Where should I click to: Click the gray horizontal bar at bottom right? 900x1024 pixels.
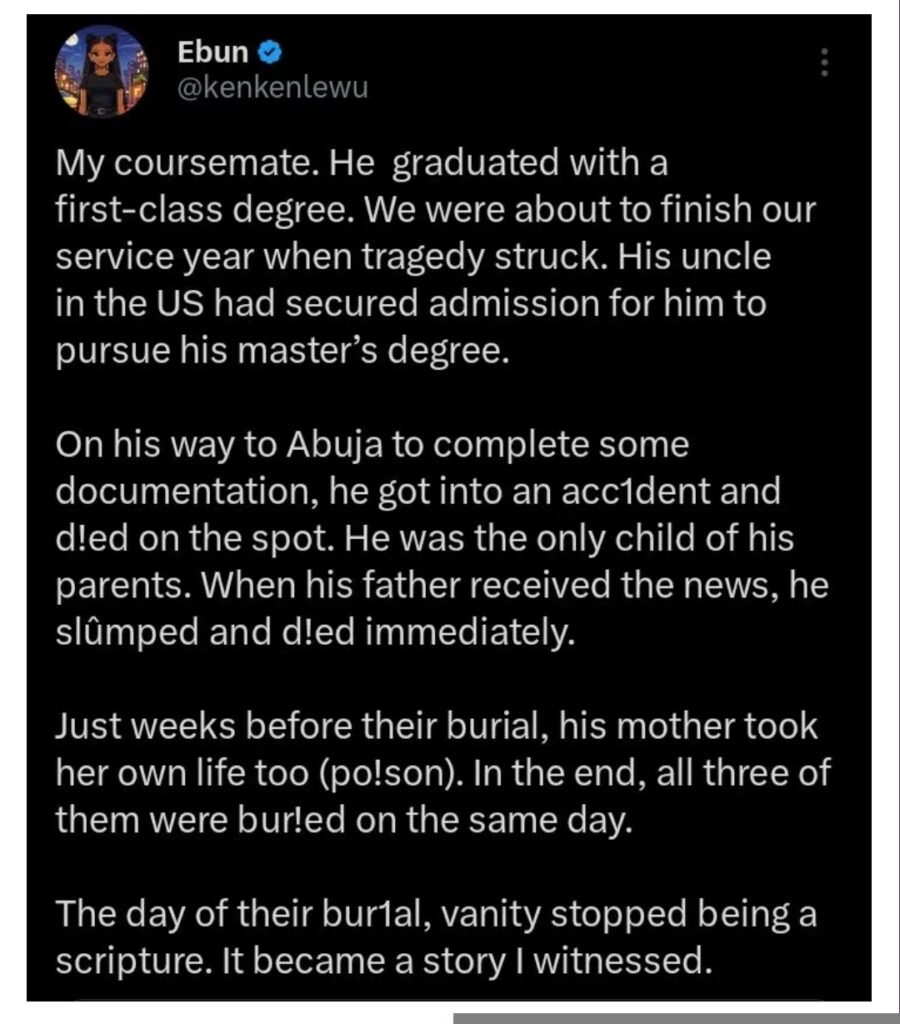[676, 1018]
